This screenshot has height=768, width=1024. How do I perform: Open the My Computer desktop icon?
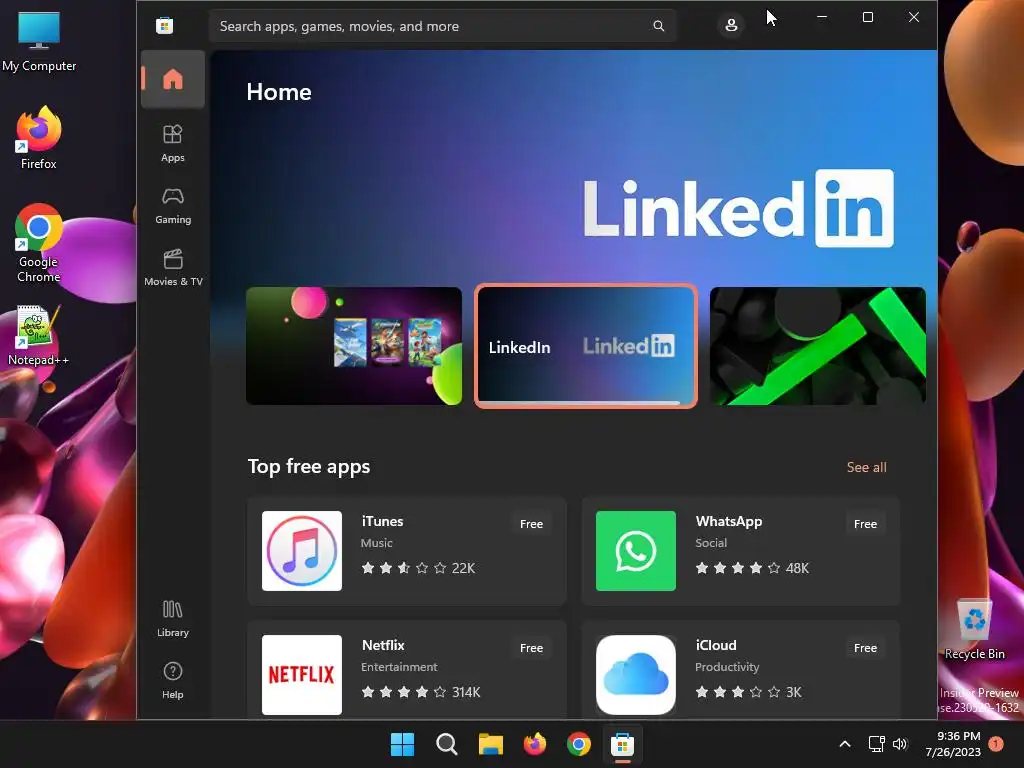pos(39,41)
